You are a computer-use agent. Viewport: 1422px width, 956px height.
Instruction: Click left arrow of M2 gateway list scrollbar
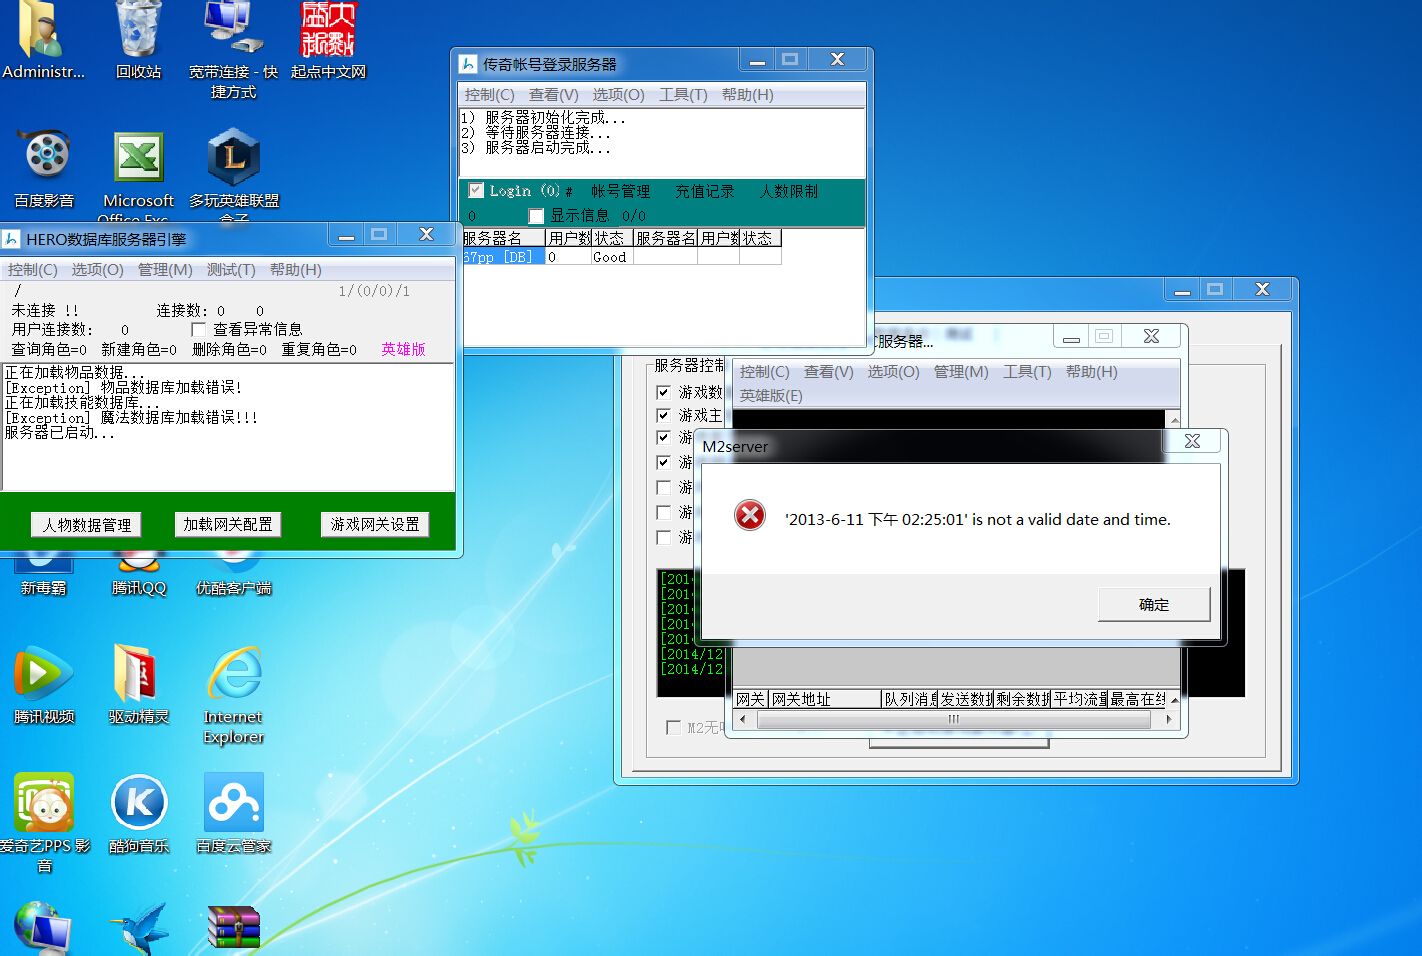coord(742,719)
